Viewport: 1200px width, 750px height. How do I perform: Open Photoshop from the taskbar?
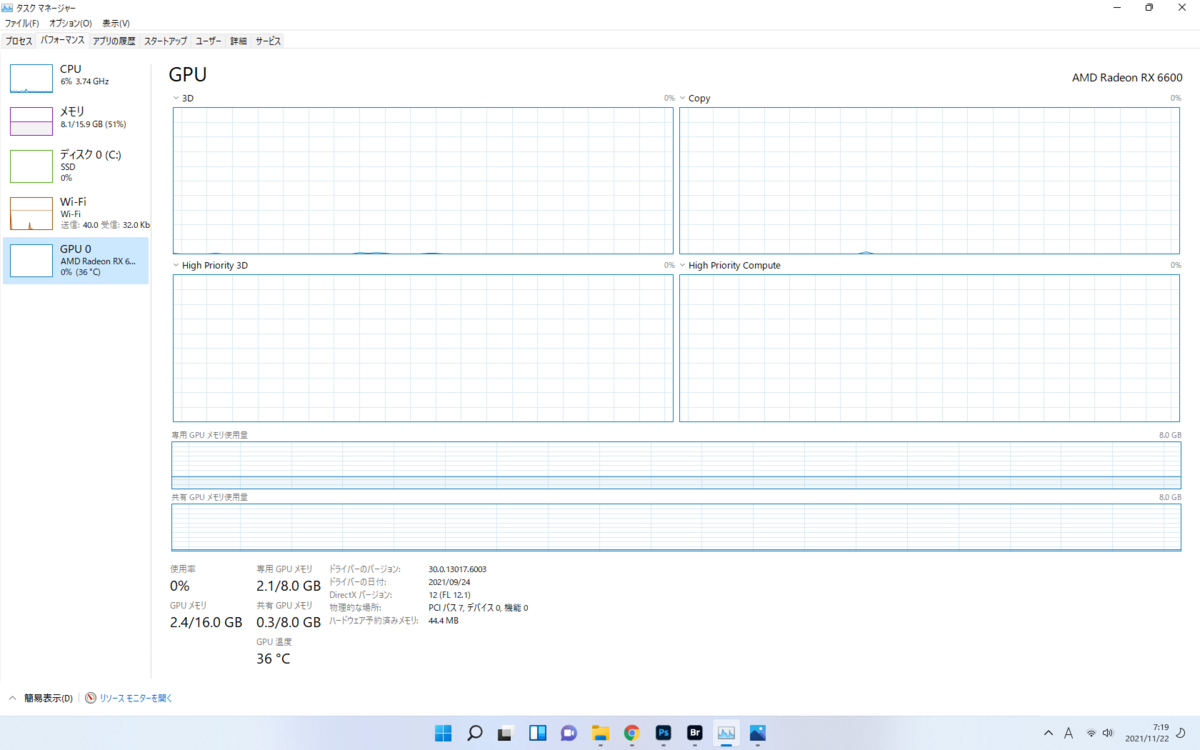click(x=663, y=733)
